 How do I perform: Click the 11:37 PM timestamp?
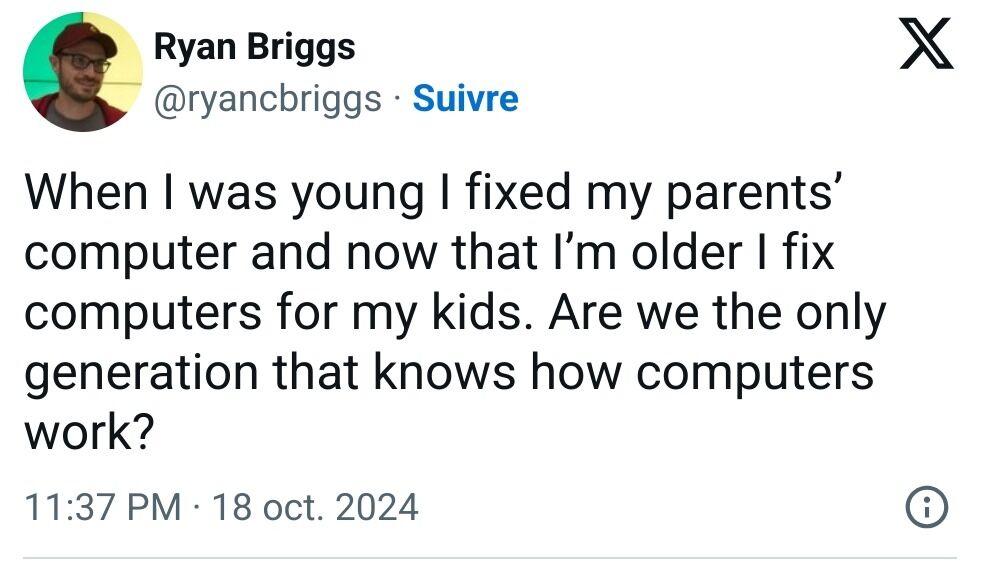[x=100, y=507]
